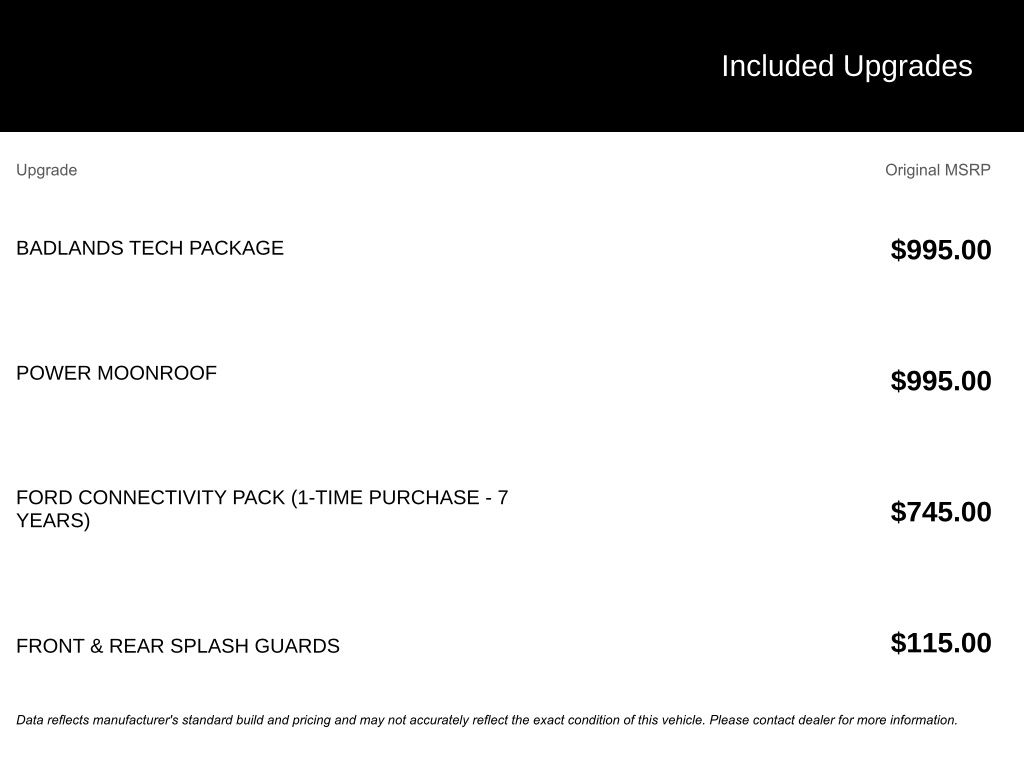Click the Included Upgrades heading
This screenshot has width=1024, height=768.
[846, 66]
